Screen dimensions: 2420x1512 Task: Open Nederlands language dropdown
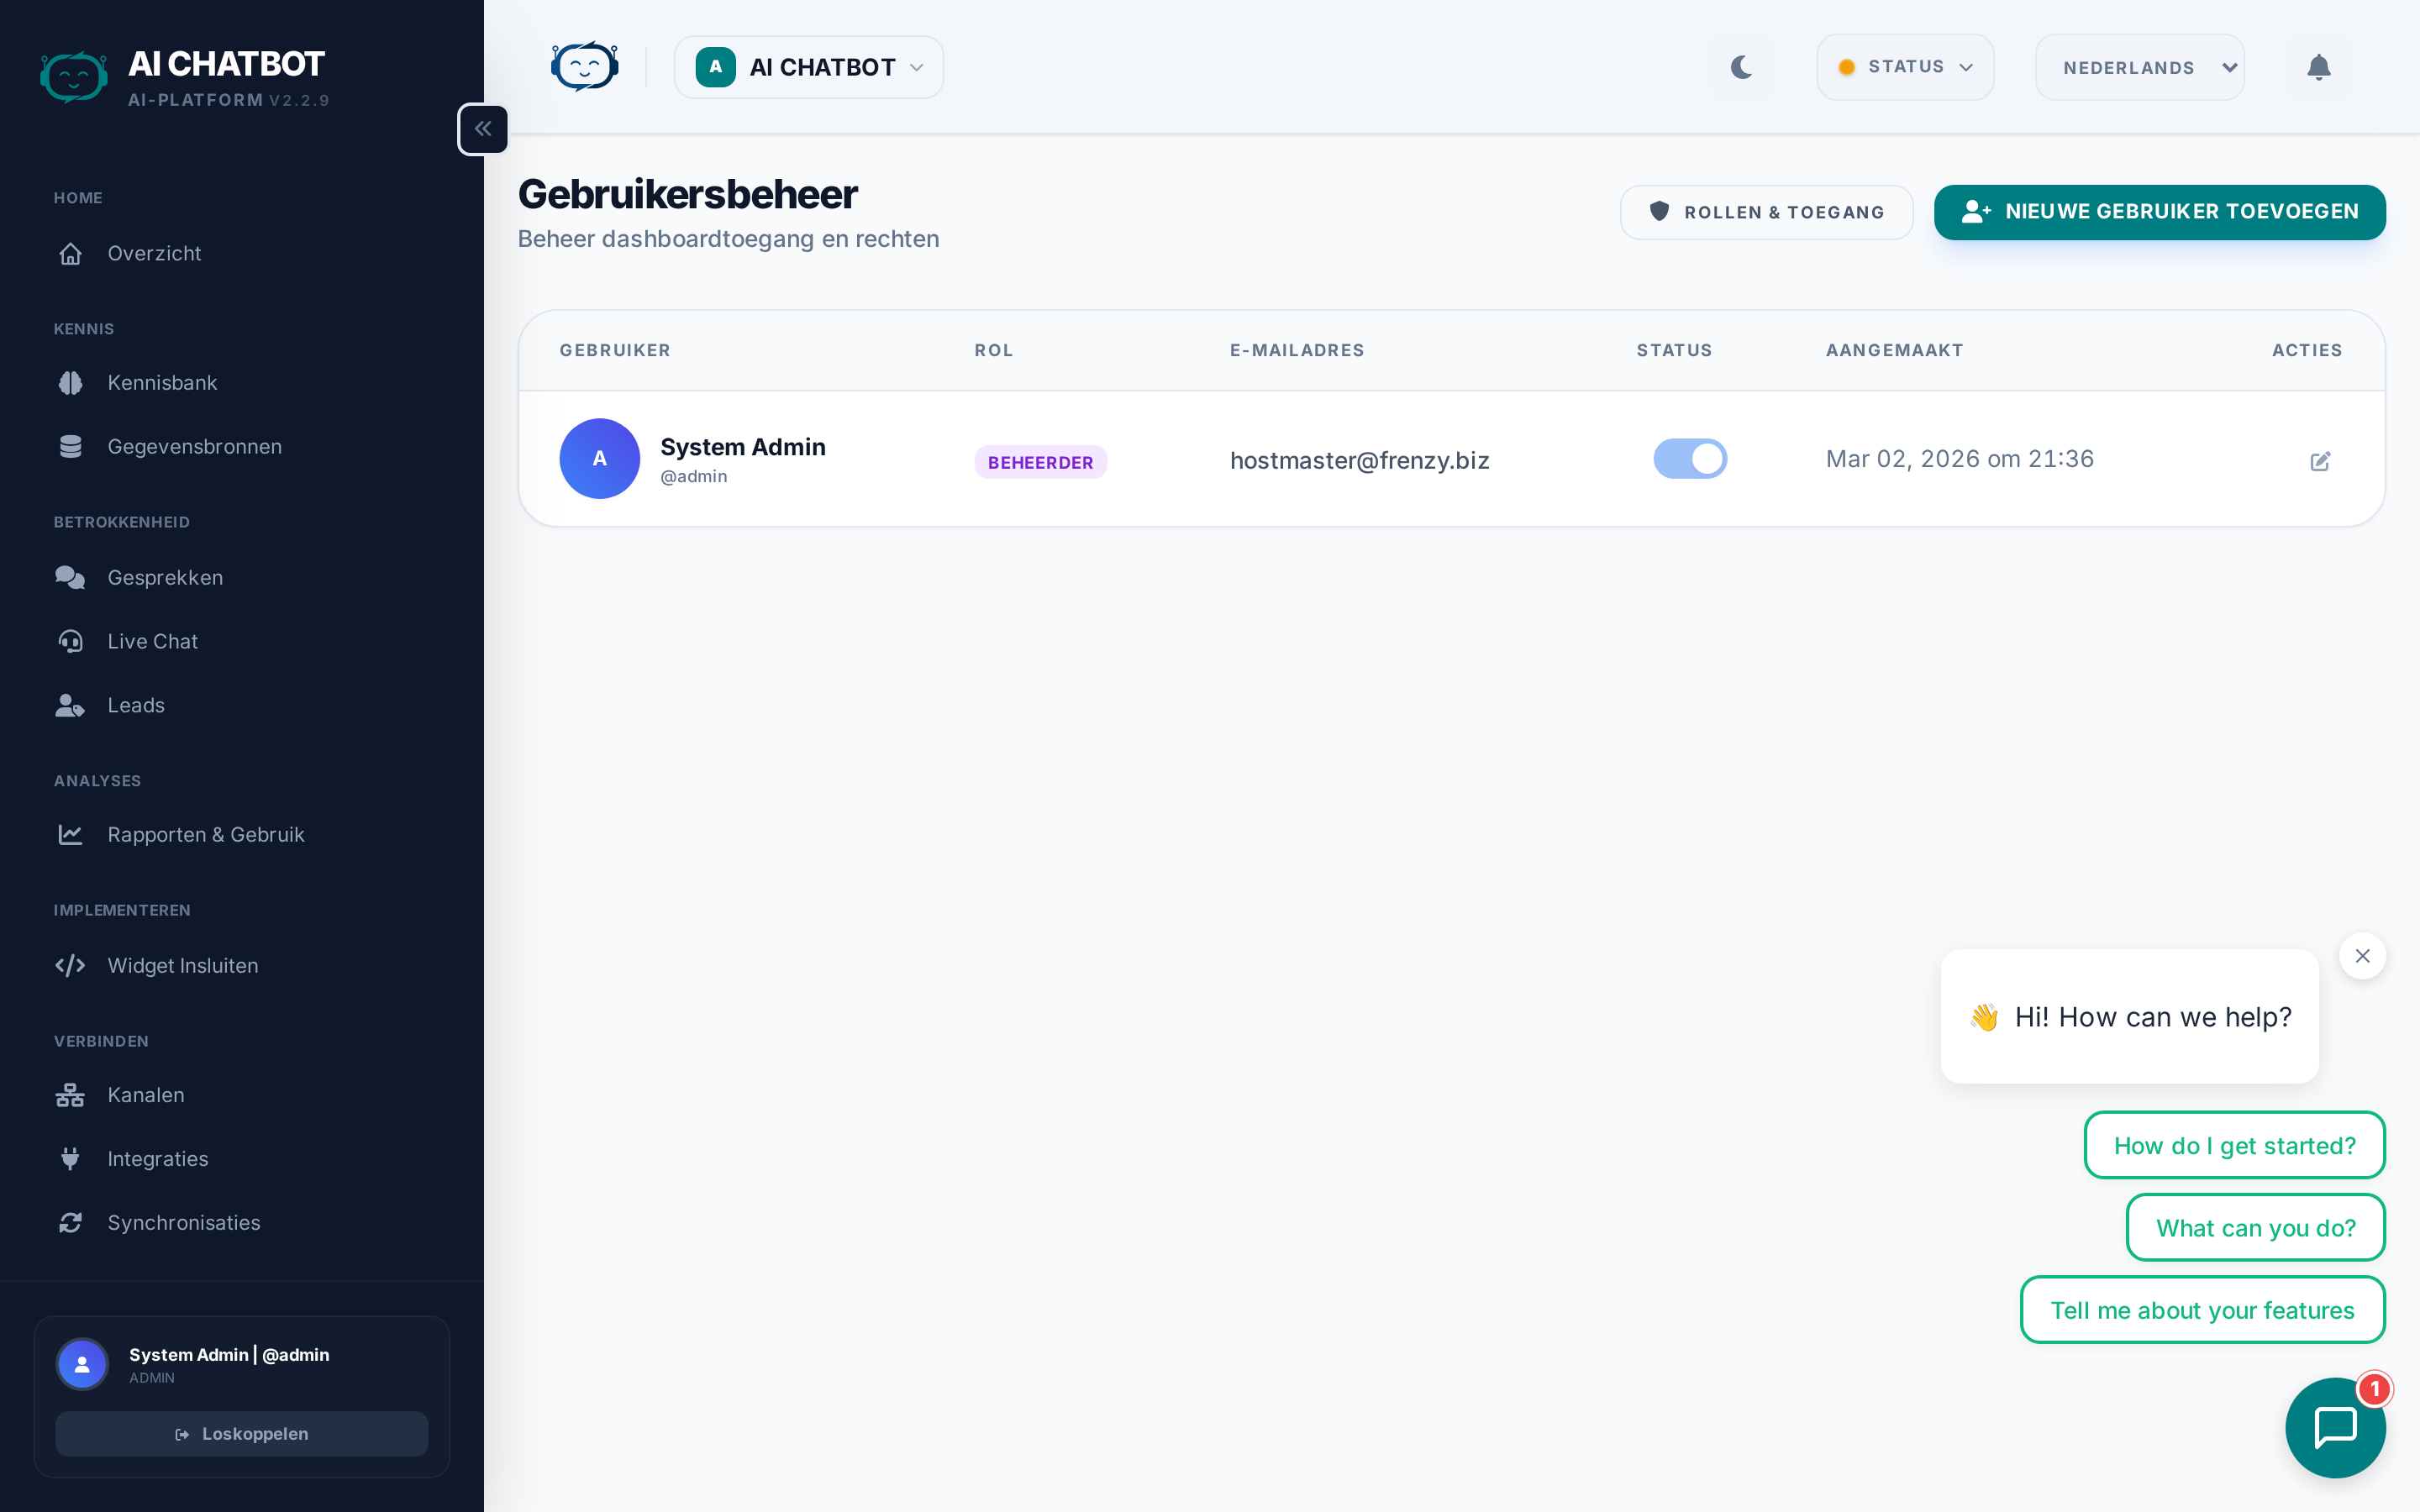2140,67
